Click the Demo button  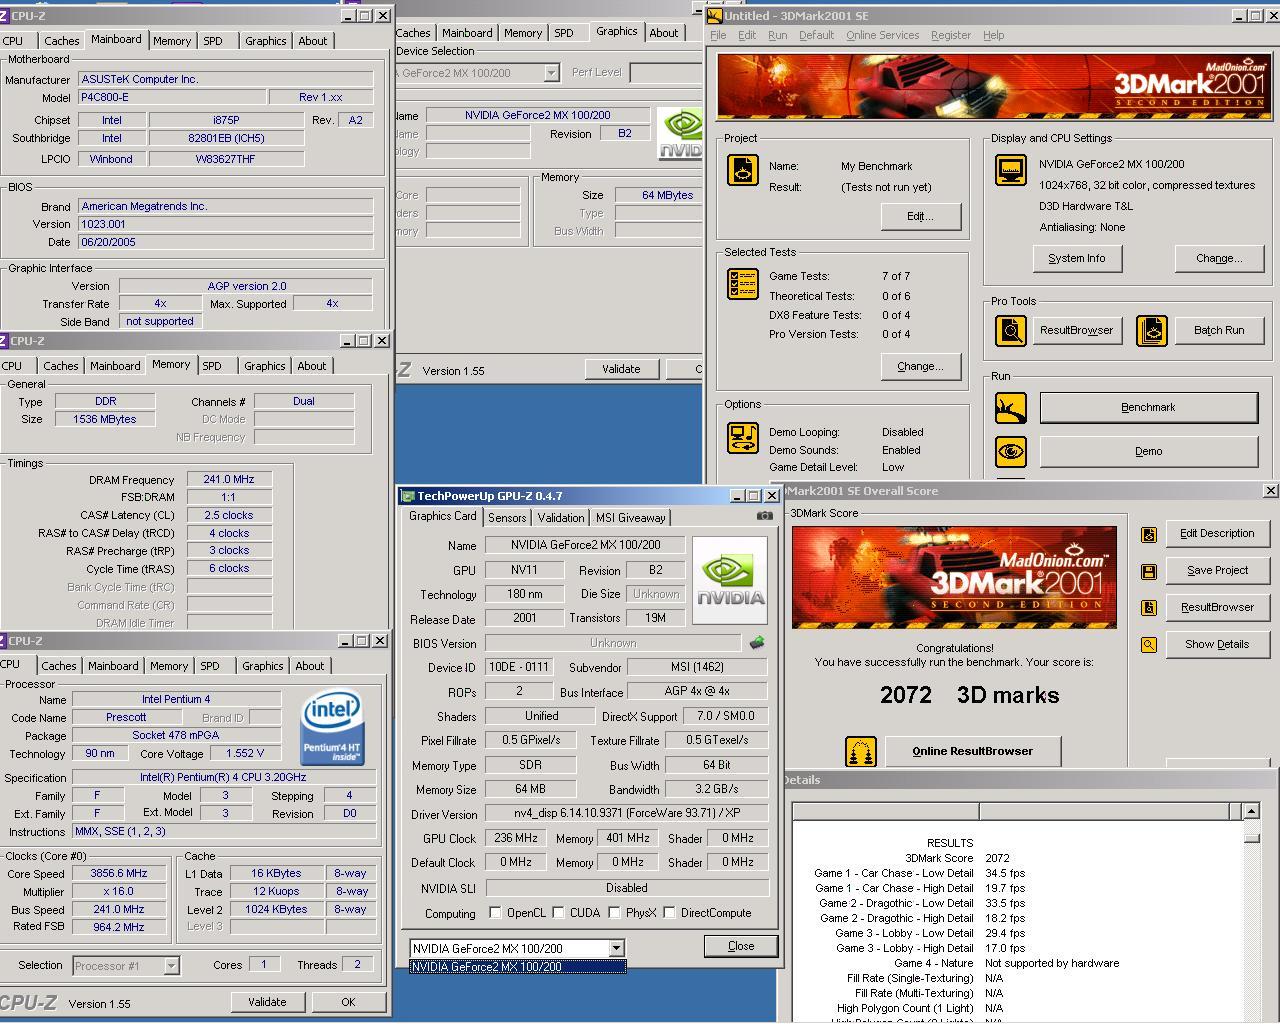point(1148,452)
